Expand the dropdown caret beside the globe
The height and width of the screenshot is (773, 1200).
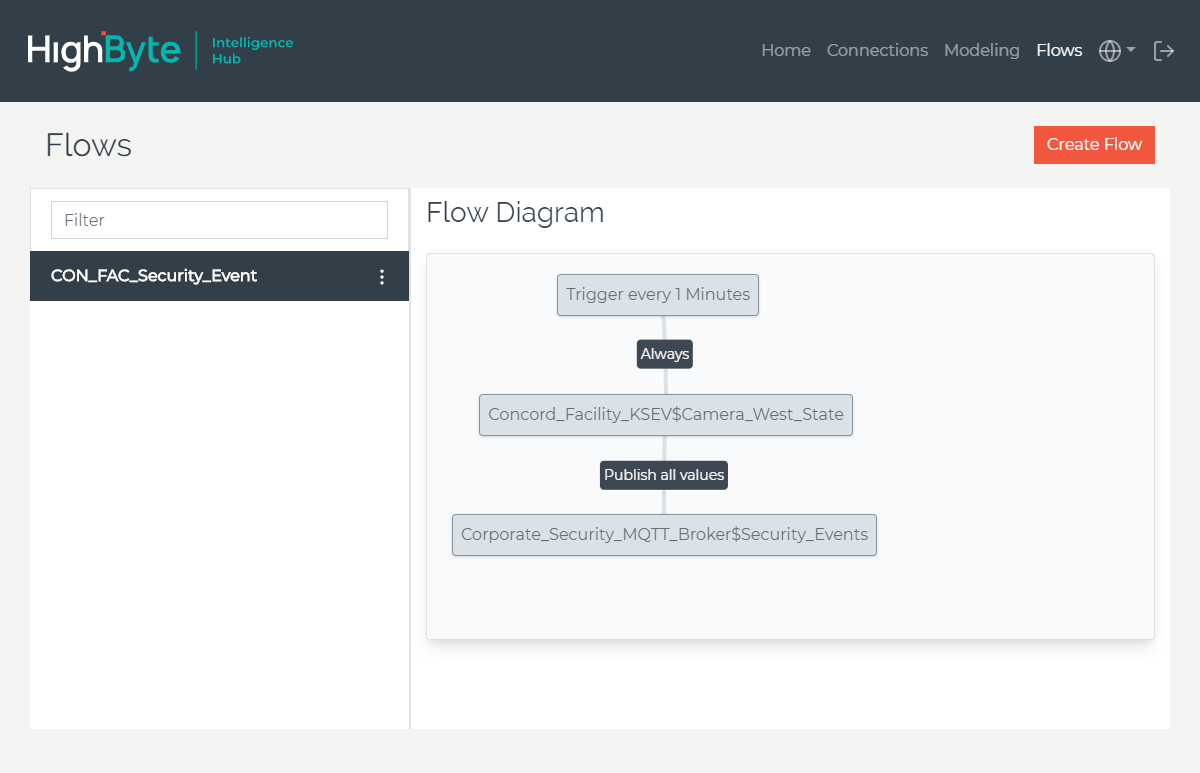1131,50
